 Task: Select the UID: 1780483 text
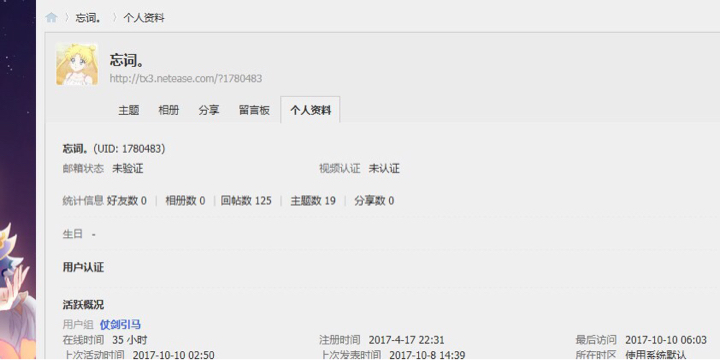pos(129,149)
